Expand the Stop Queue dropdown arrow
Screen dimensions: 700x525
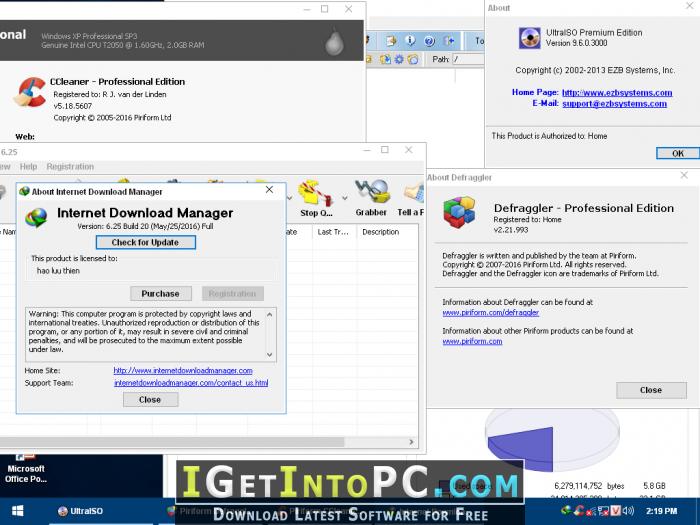[x=345, y=198]
